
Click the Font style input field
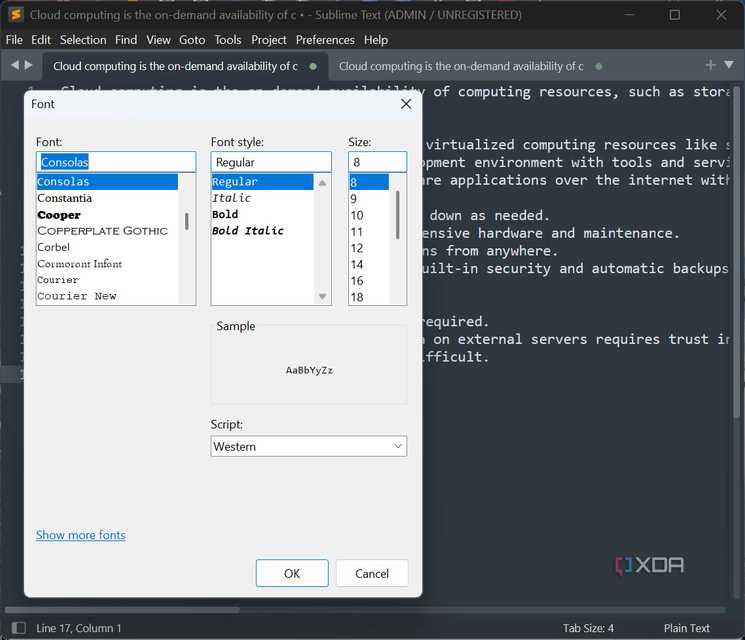271,162
